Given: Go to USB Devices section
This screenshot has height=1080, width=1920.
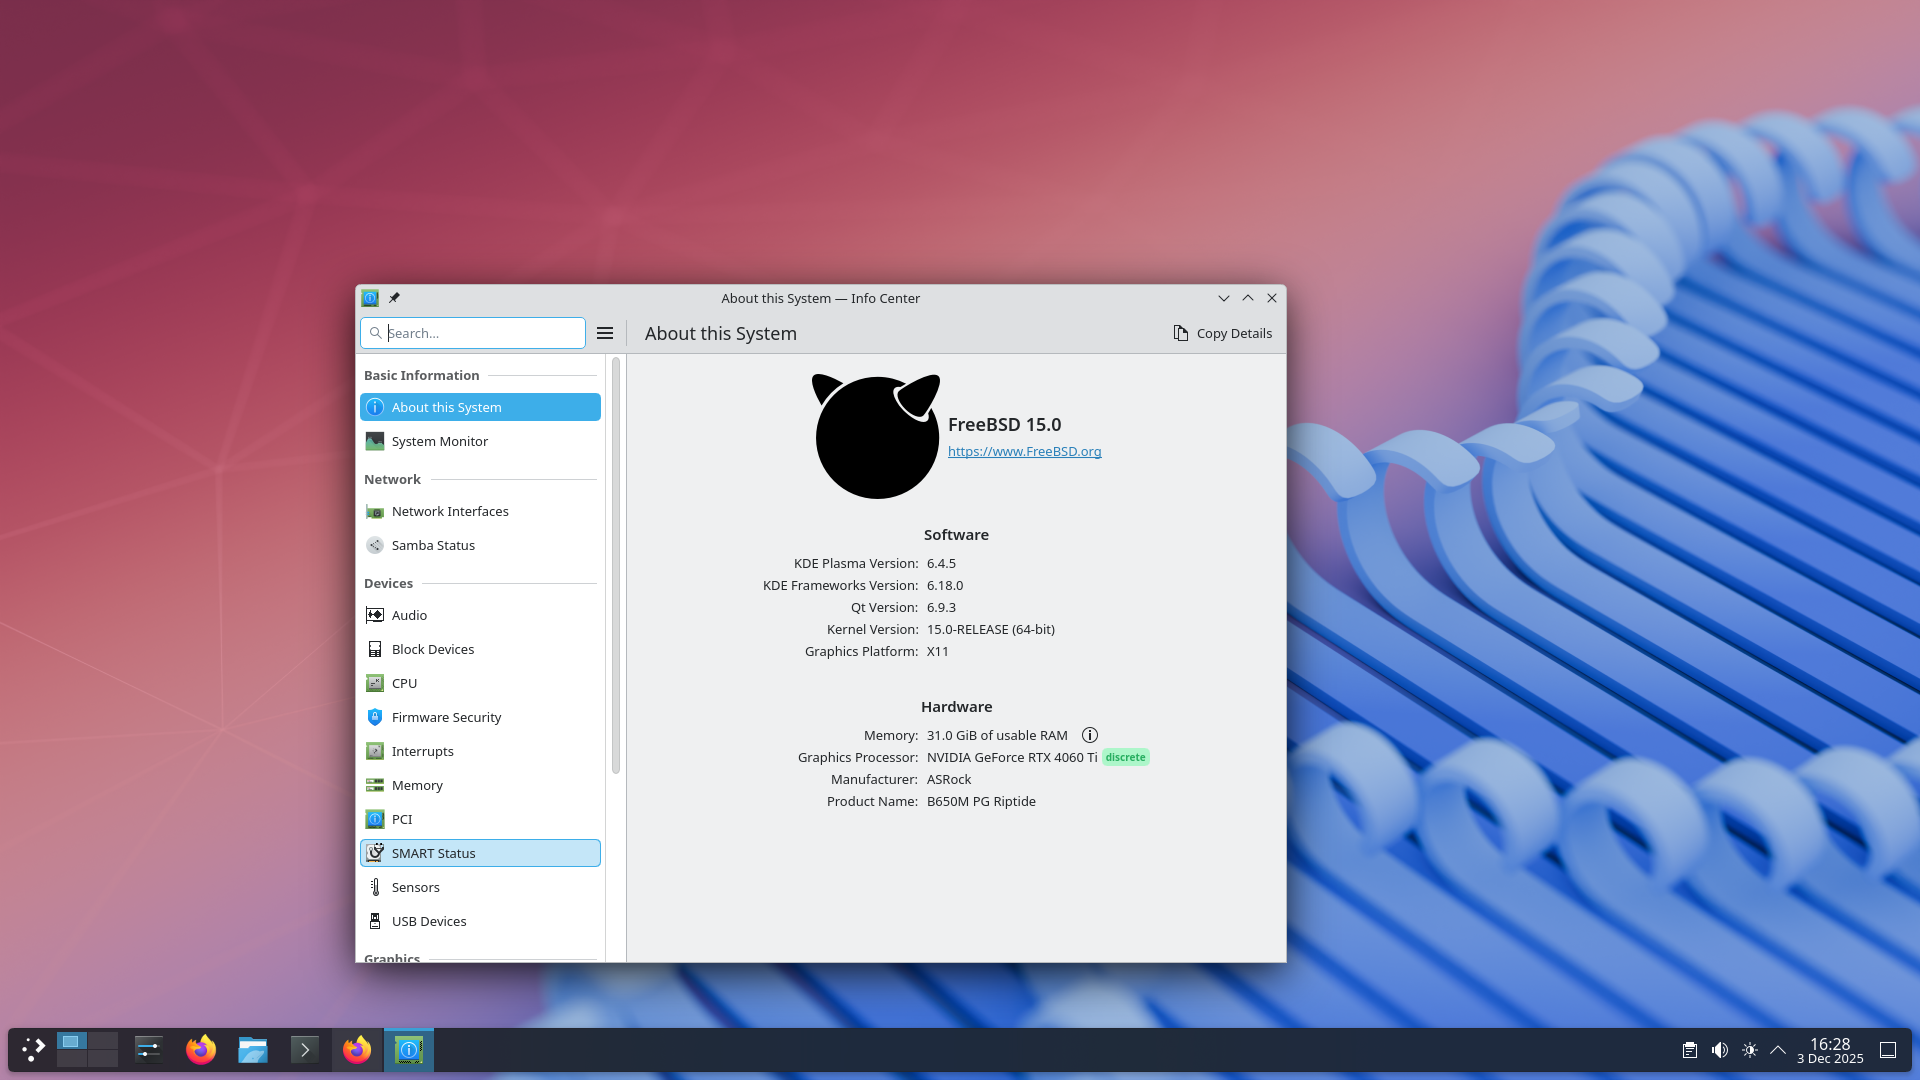Looking at the screenshot, I should 428,921.
